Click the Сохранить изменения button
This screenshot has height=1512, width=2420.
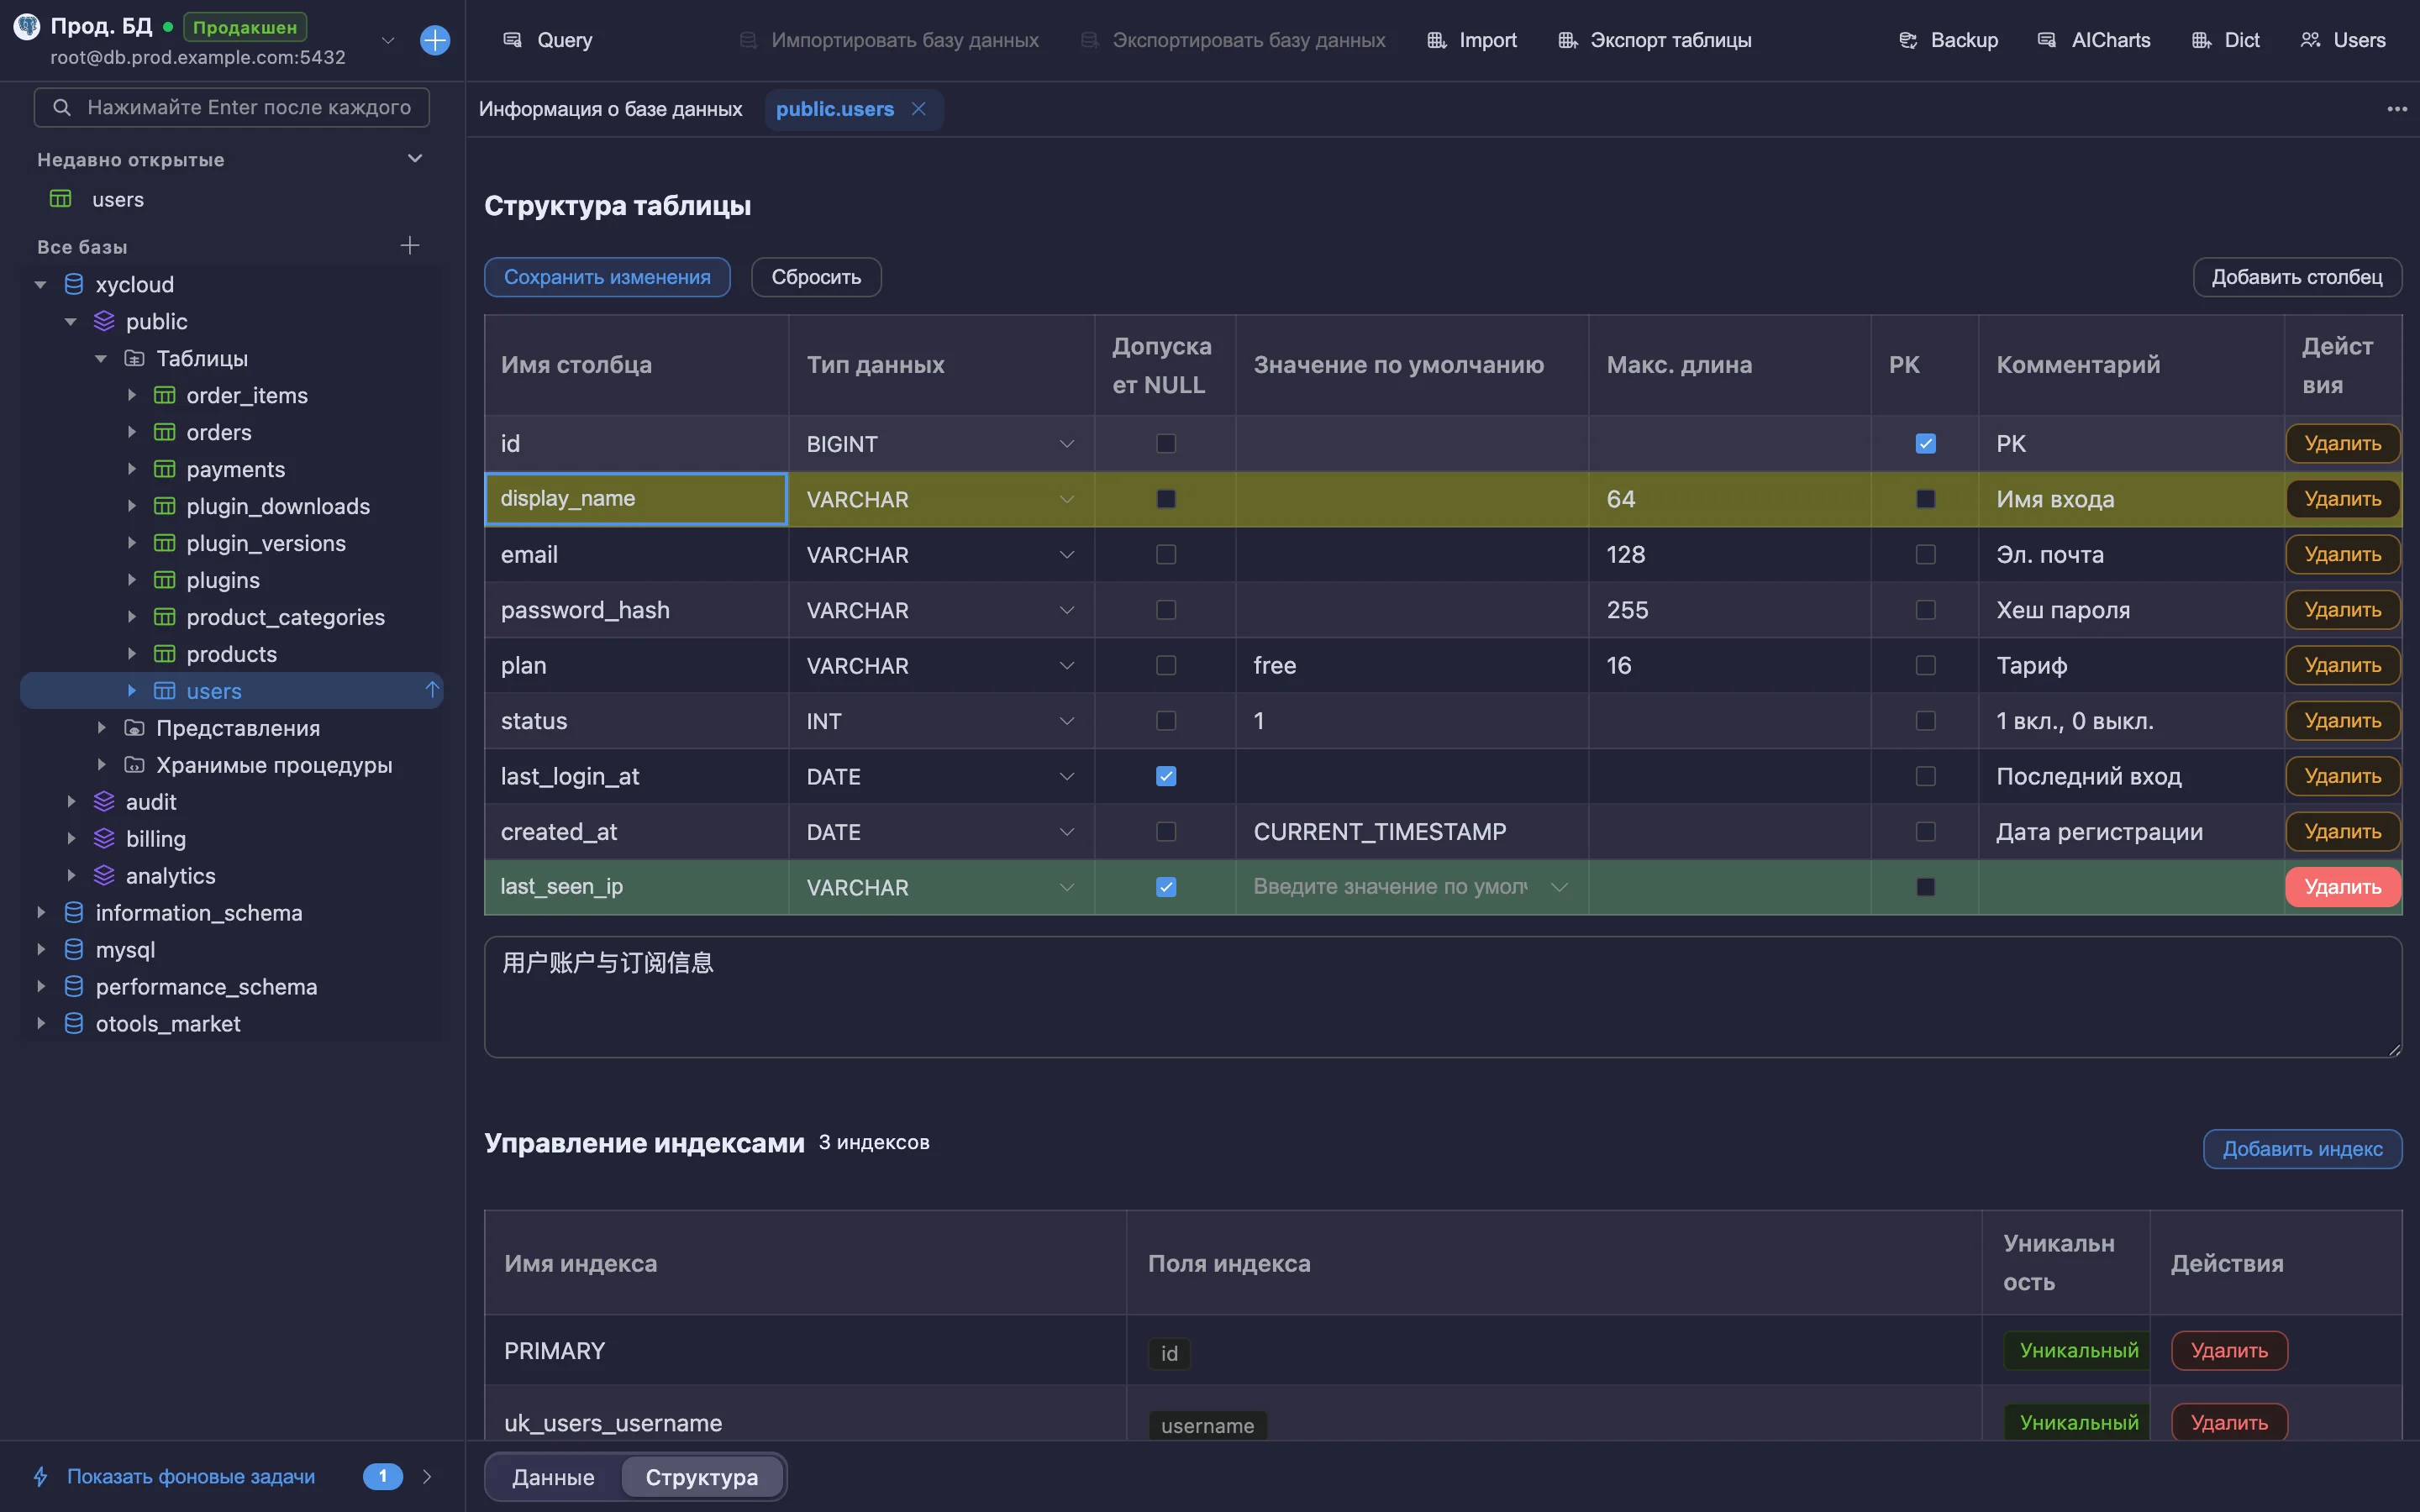(x=607, y=277)
